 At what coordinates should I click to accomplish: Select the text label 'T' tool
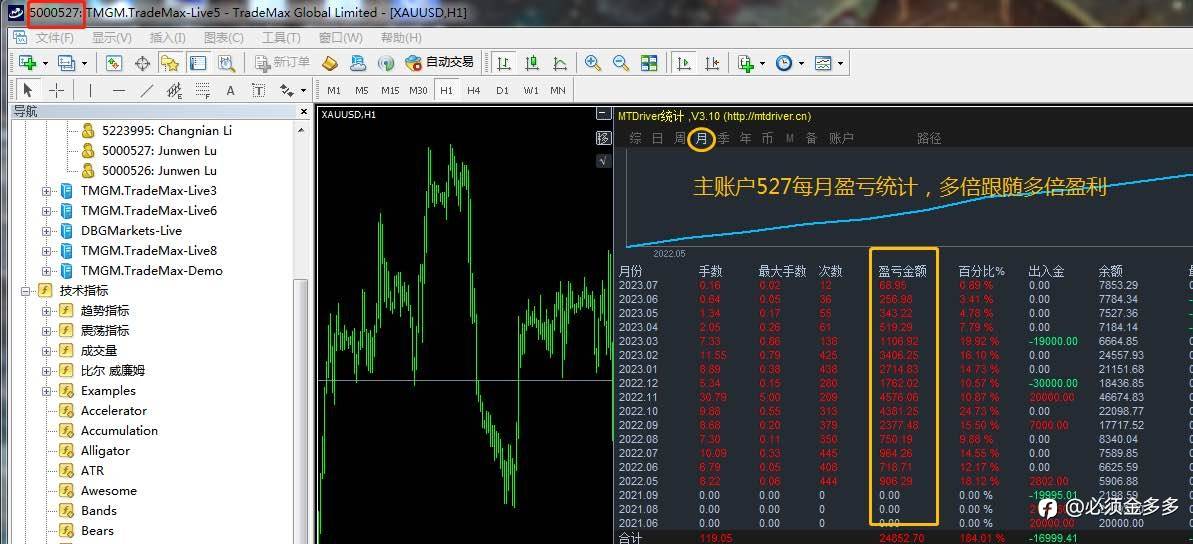click(259, 91)
